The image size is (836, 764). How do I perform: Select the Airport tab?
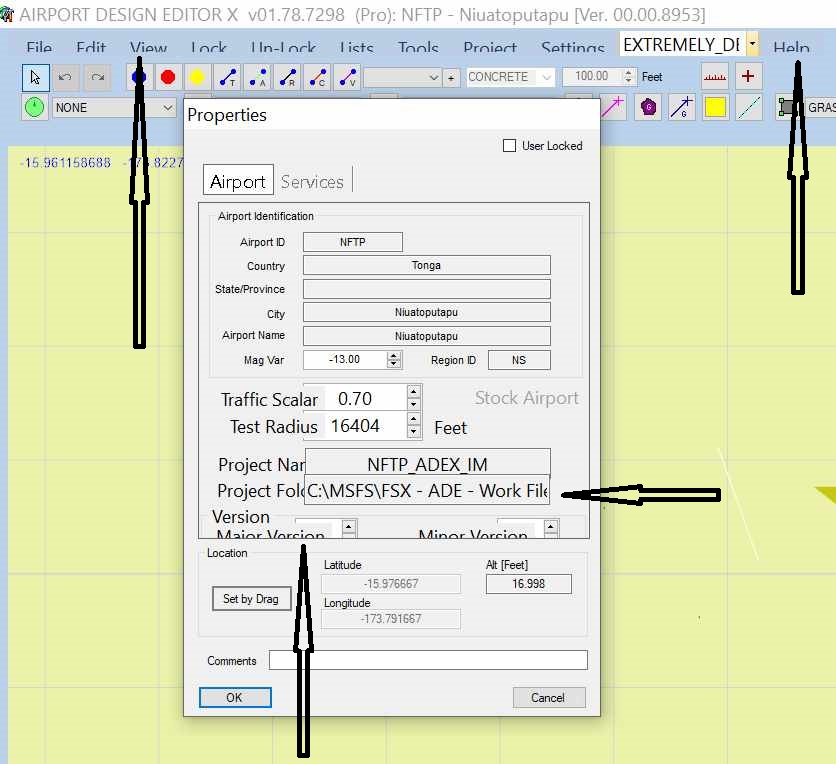click(x=238, y=181)
